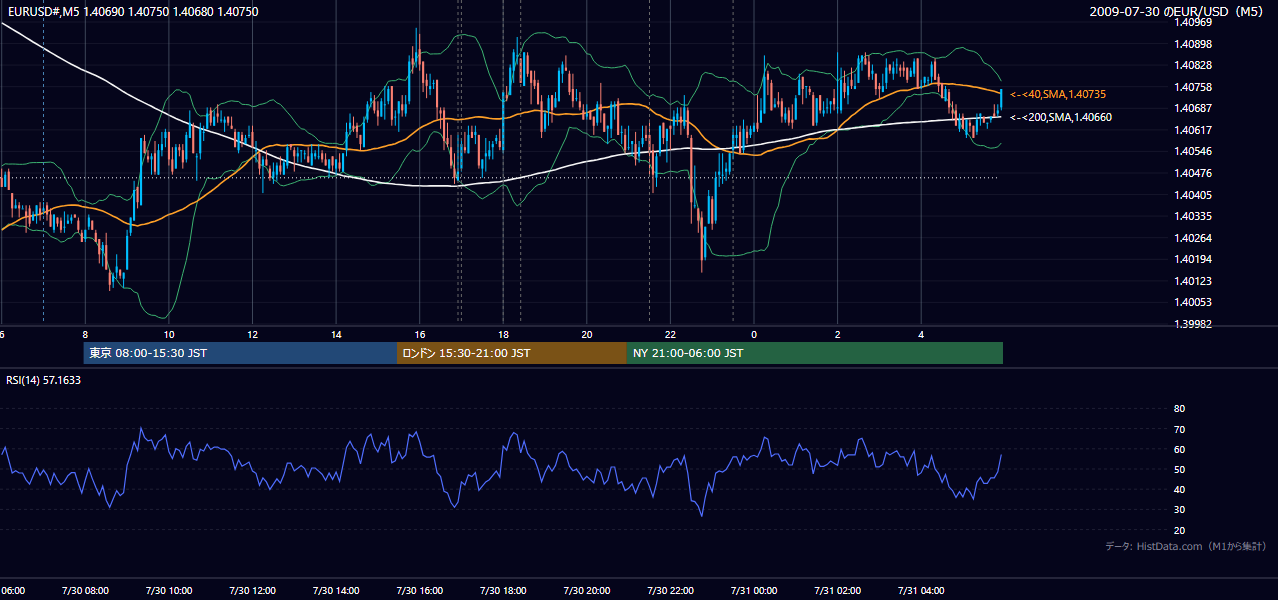Click price axis value 1.40264
1278x600 pixels.
tap(1192, 238)
